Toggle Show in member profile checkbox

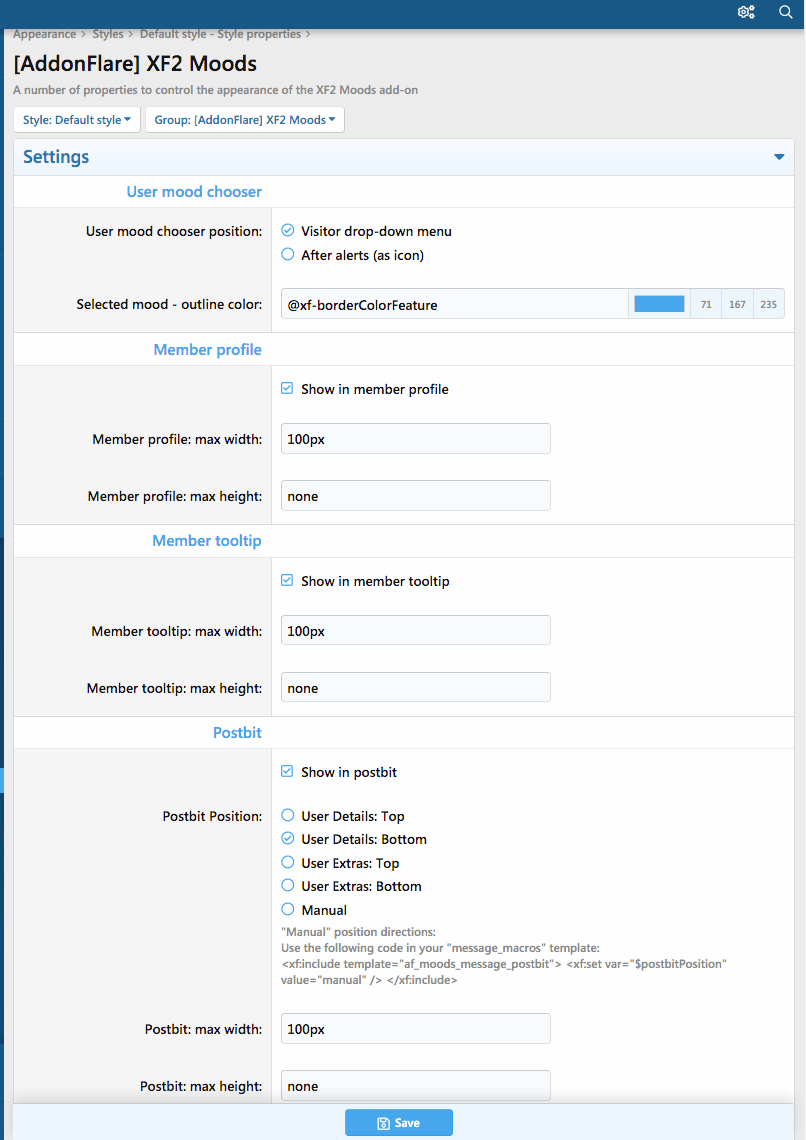(x=288, y=389)
